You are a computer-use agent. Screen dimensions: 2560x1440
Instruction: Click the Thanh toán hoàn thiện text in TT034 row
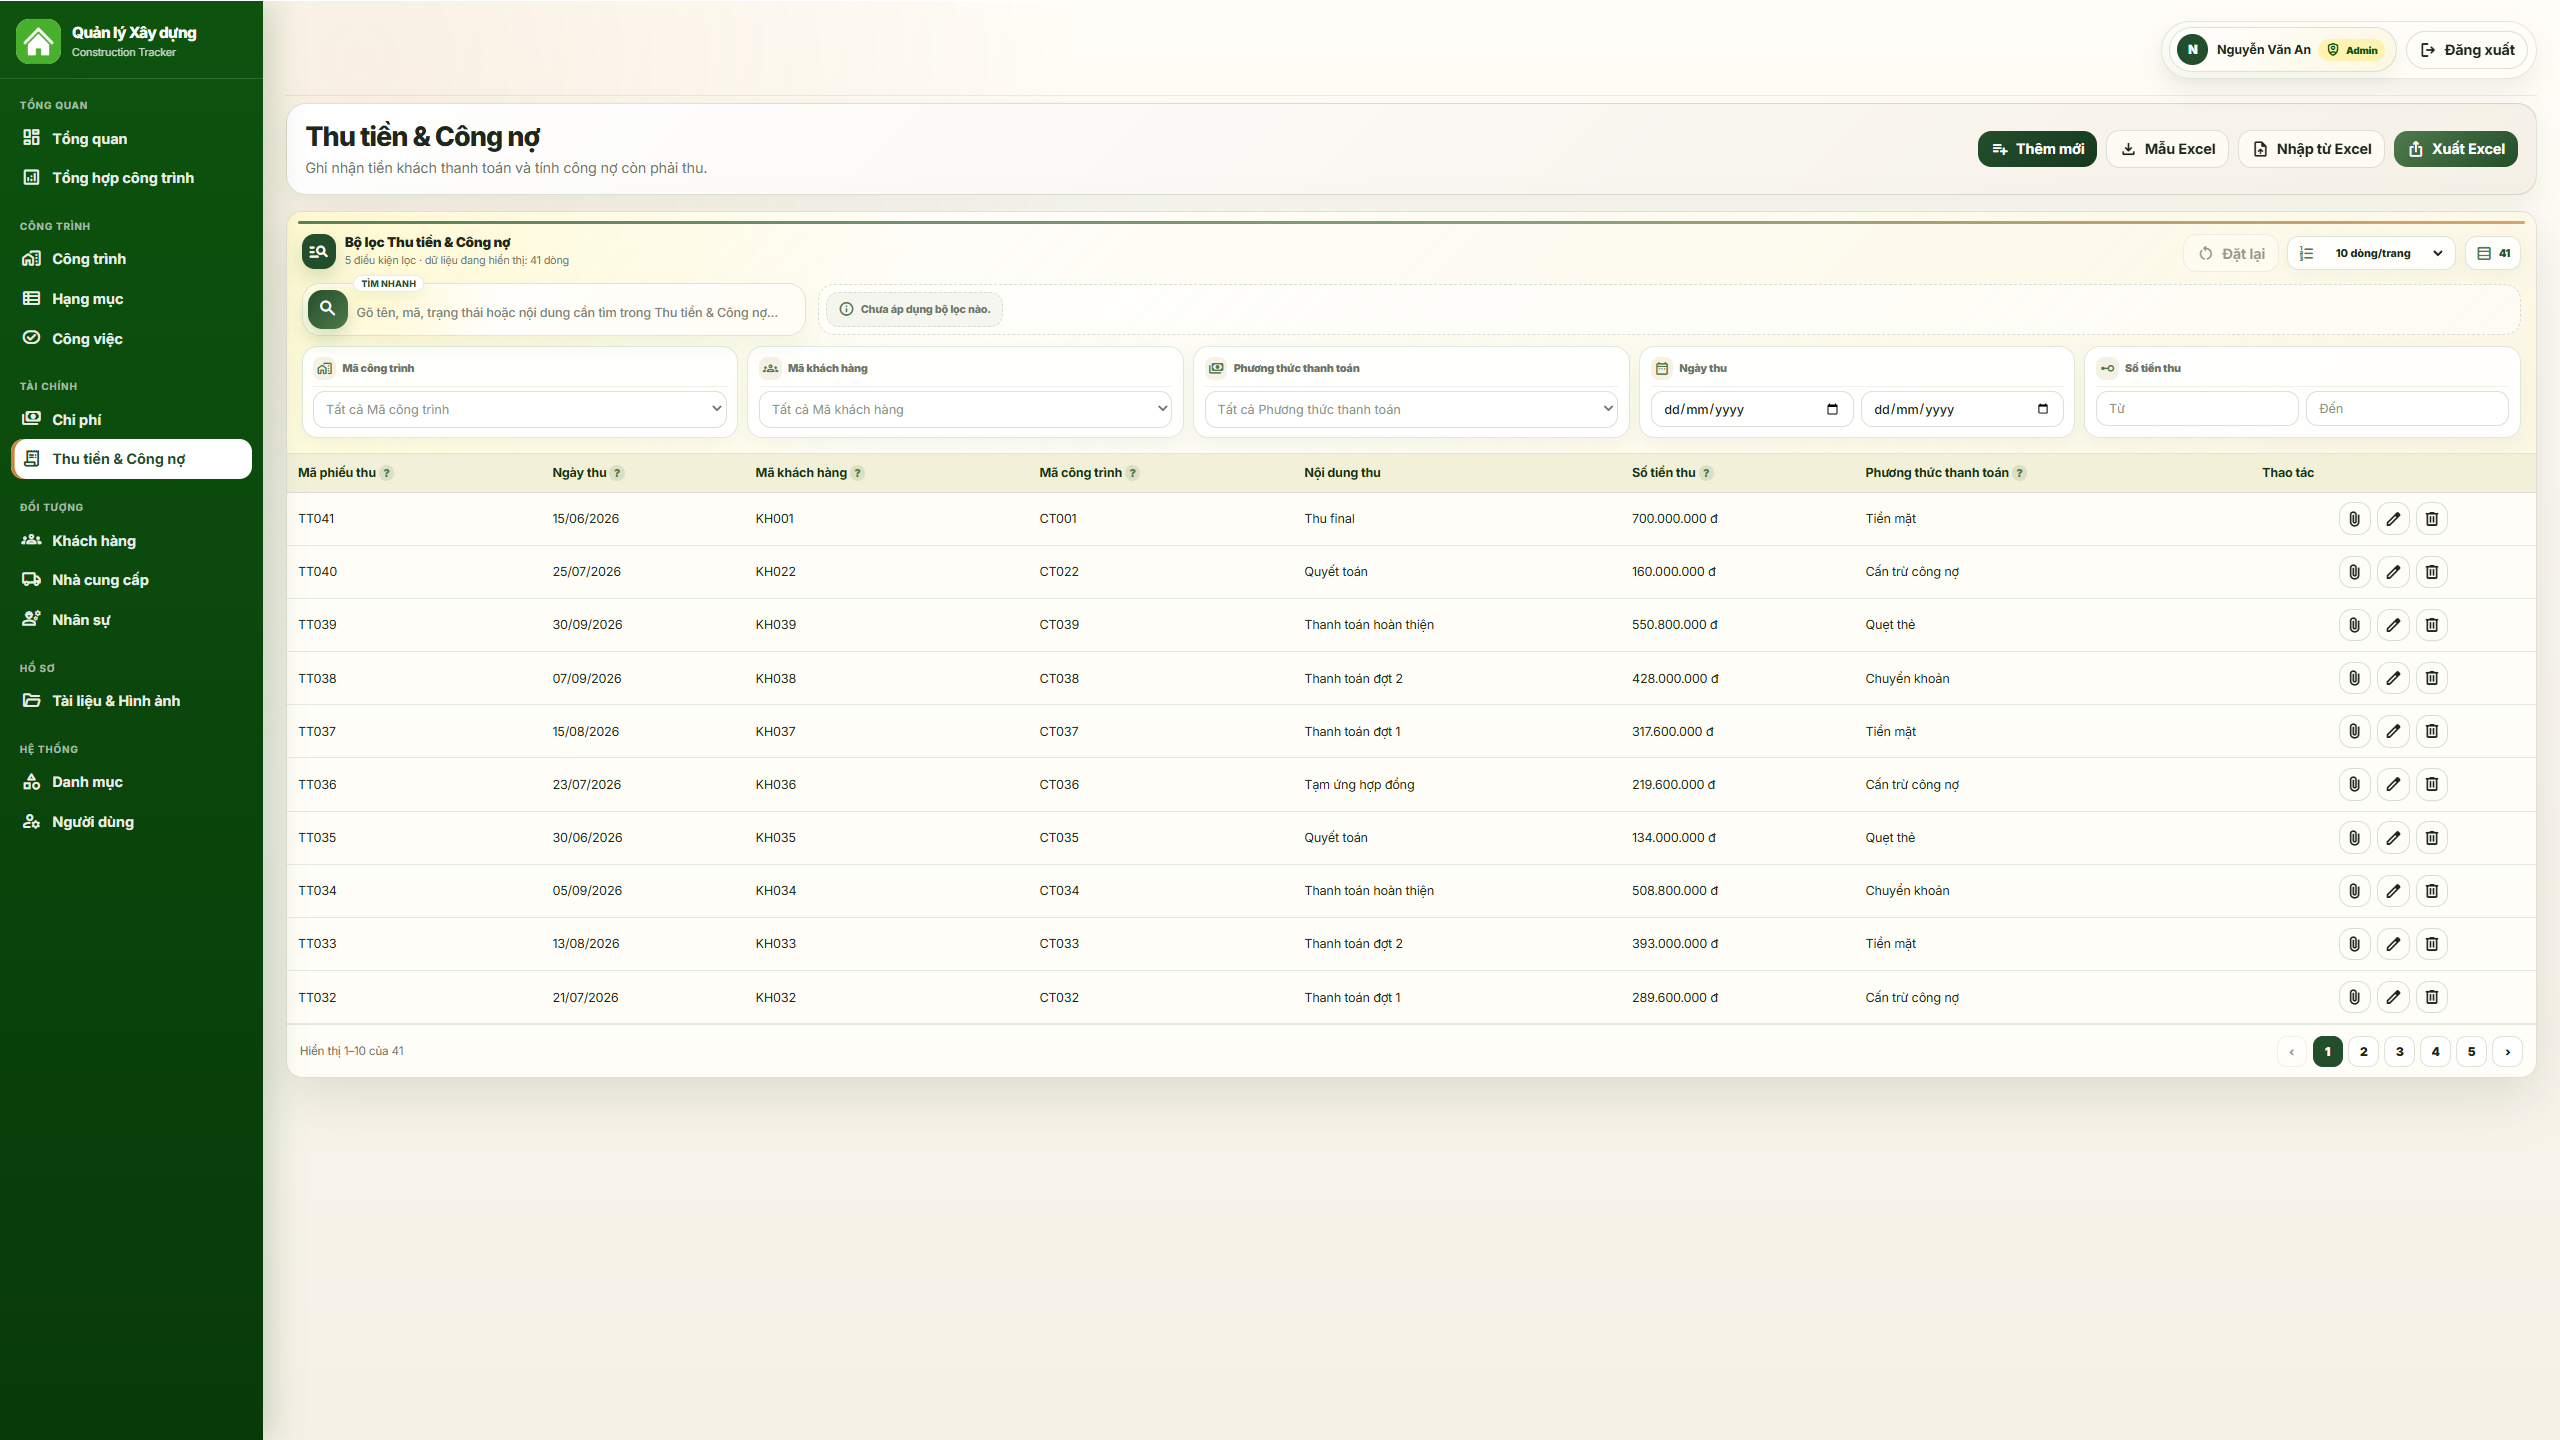(1368, 891)
